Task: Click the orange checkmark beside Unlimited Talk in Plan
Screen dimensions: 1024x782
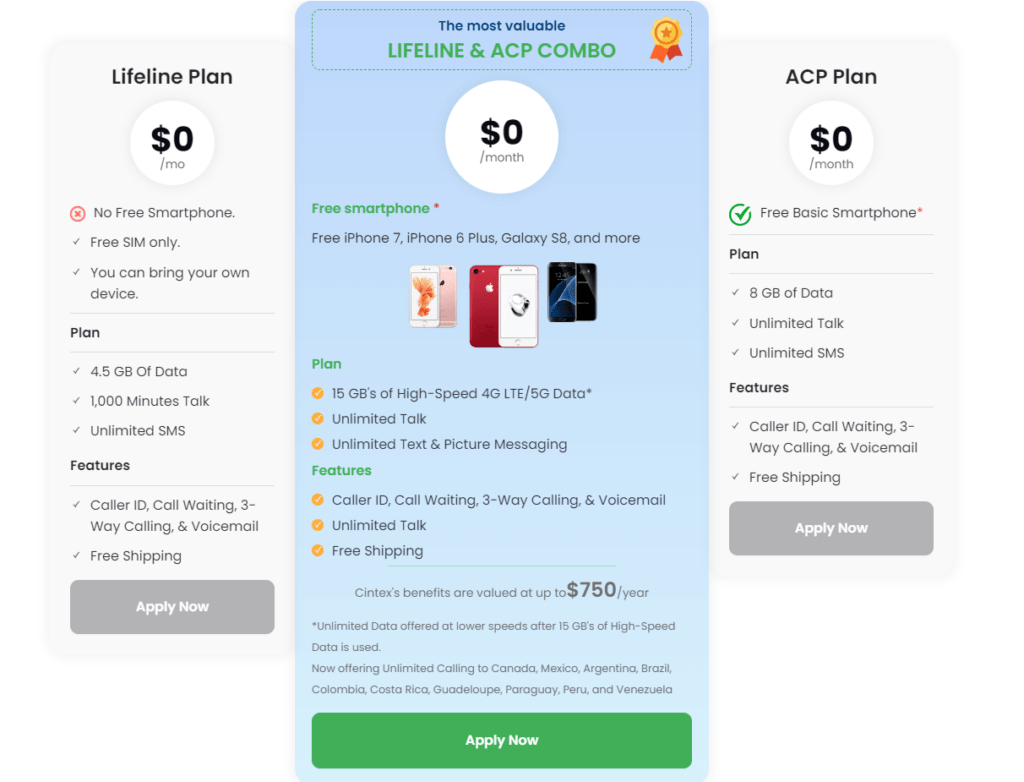Action: 319,419
